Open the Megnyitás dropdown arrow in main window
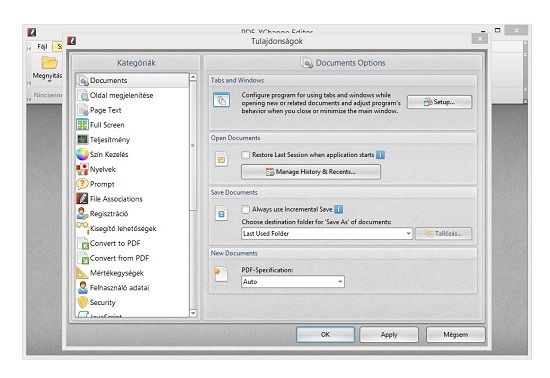Screen dimensions: 550x378 (x=49, y=81)
